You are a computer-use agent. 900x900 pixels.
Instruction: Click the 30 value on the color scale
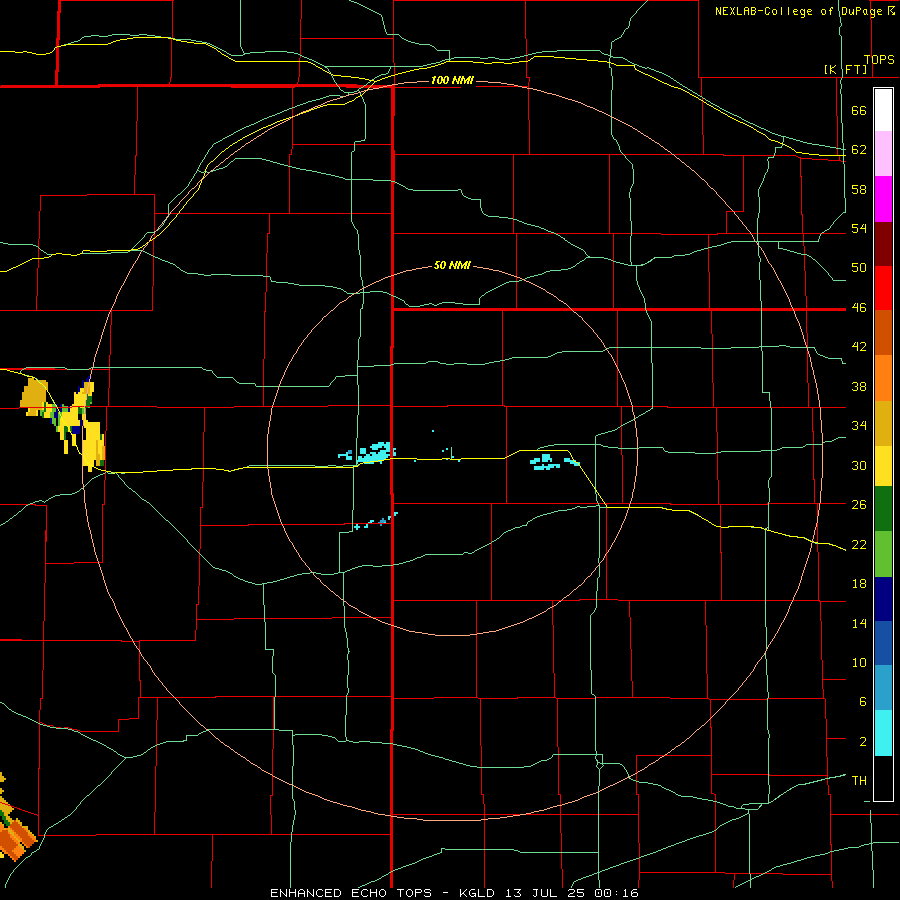[x=859, y=465]
